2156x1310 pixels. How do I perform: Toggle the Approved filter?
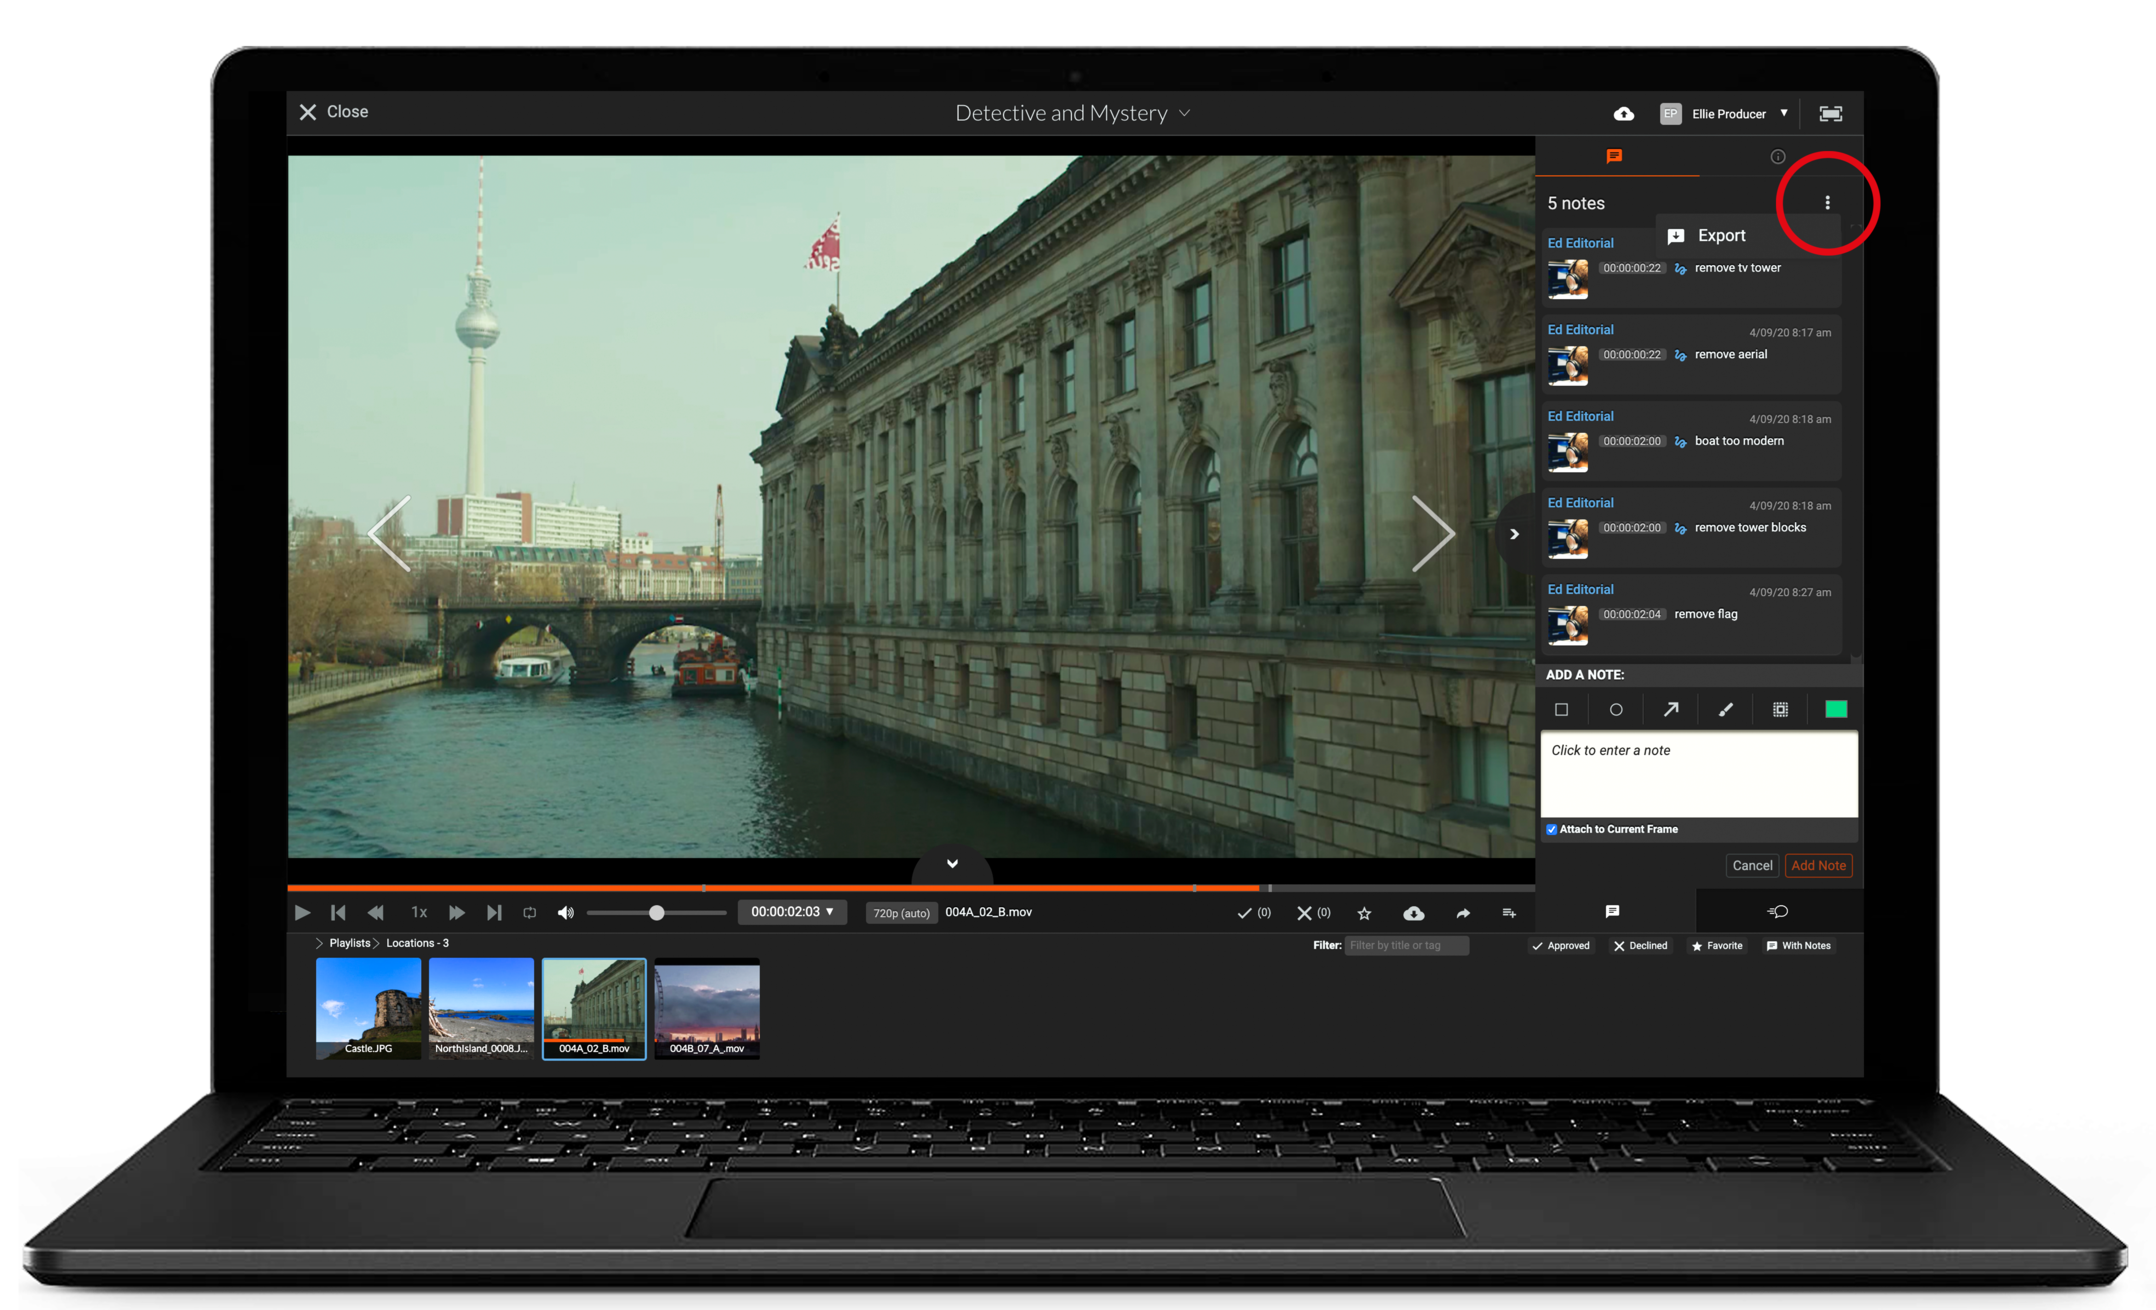tap(1561, 946)
